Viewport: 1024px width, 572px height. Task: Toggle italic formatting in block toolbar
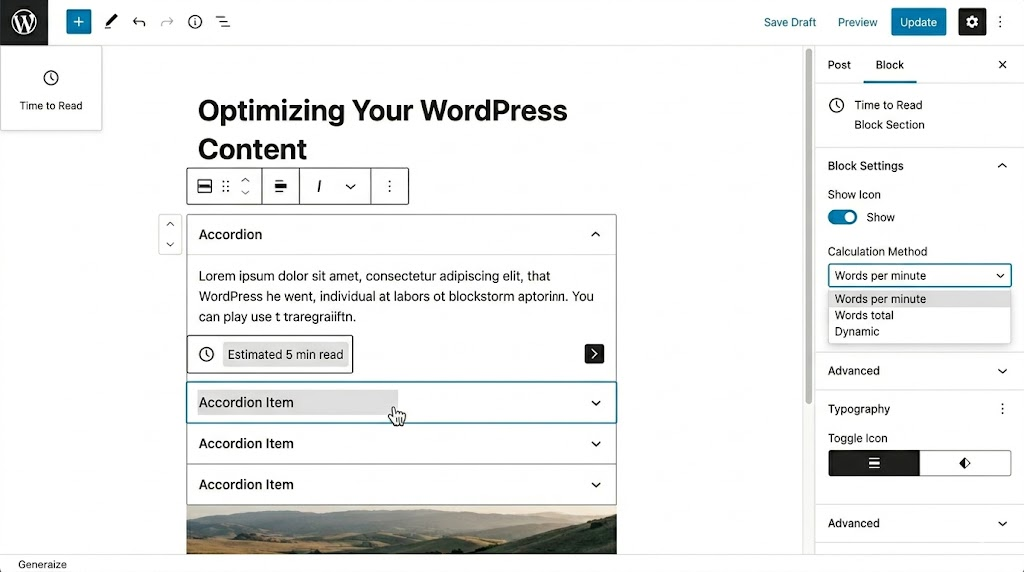click(x=319, y=186)
